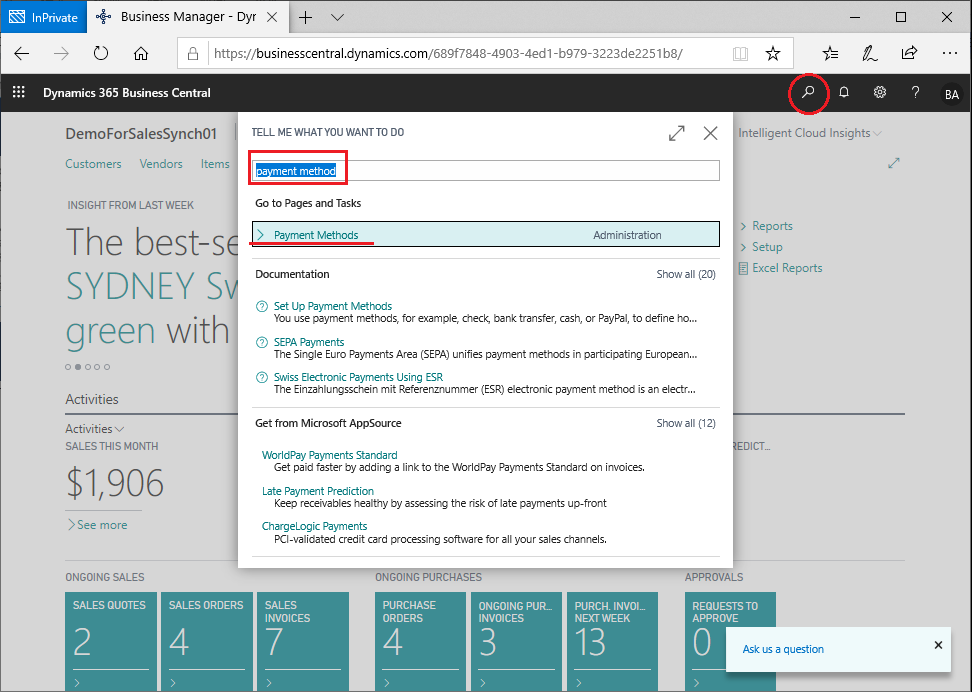The width and height of the screenshot is (972, 692).
Task: Click the help icon beside Set Up Payment Methods
Action: click(x=262, y=306)
